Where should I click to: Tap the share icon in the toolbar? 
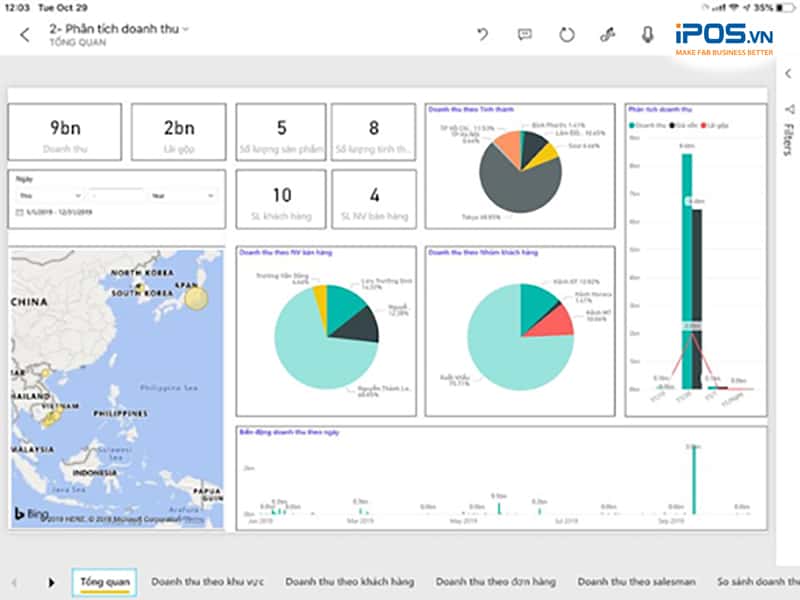tap(608, 32)
